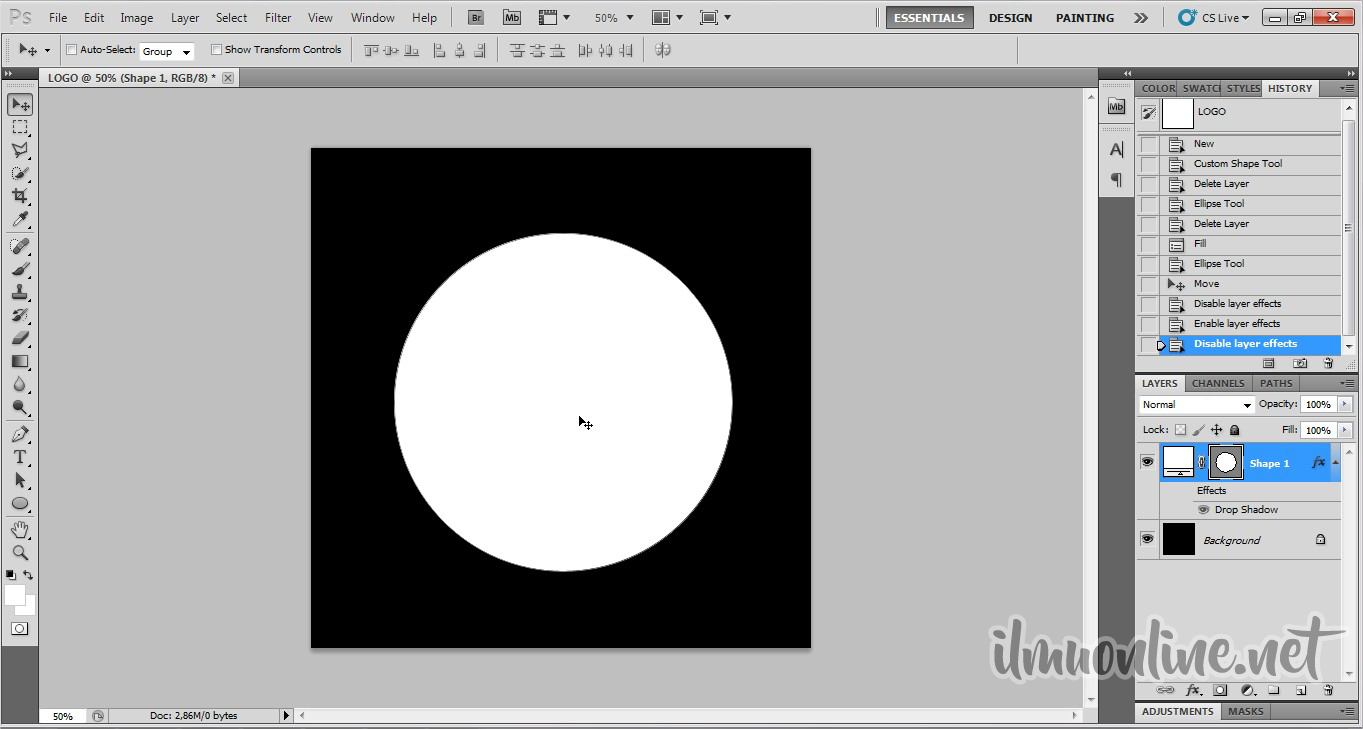Select the Zoom tool in toolbox
Screen dimensions: 1363x729
pyautogui.click(x=20, y=552)
